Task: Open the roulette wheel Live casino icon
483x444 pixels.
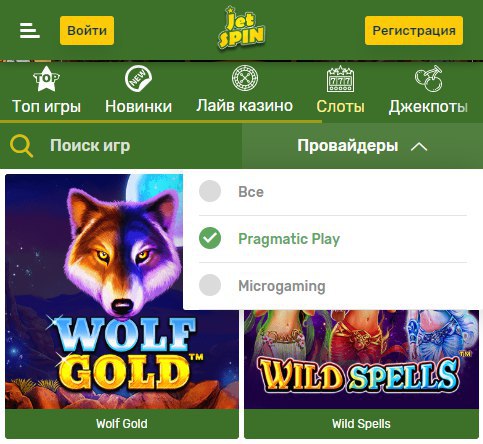Action: point(245,78)
